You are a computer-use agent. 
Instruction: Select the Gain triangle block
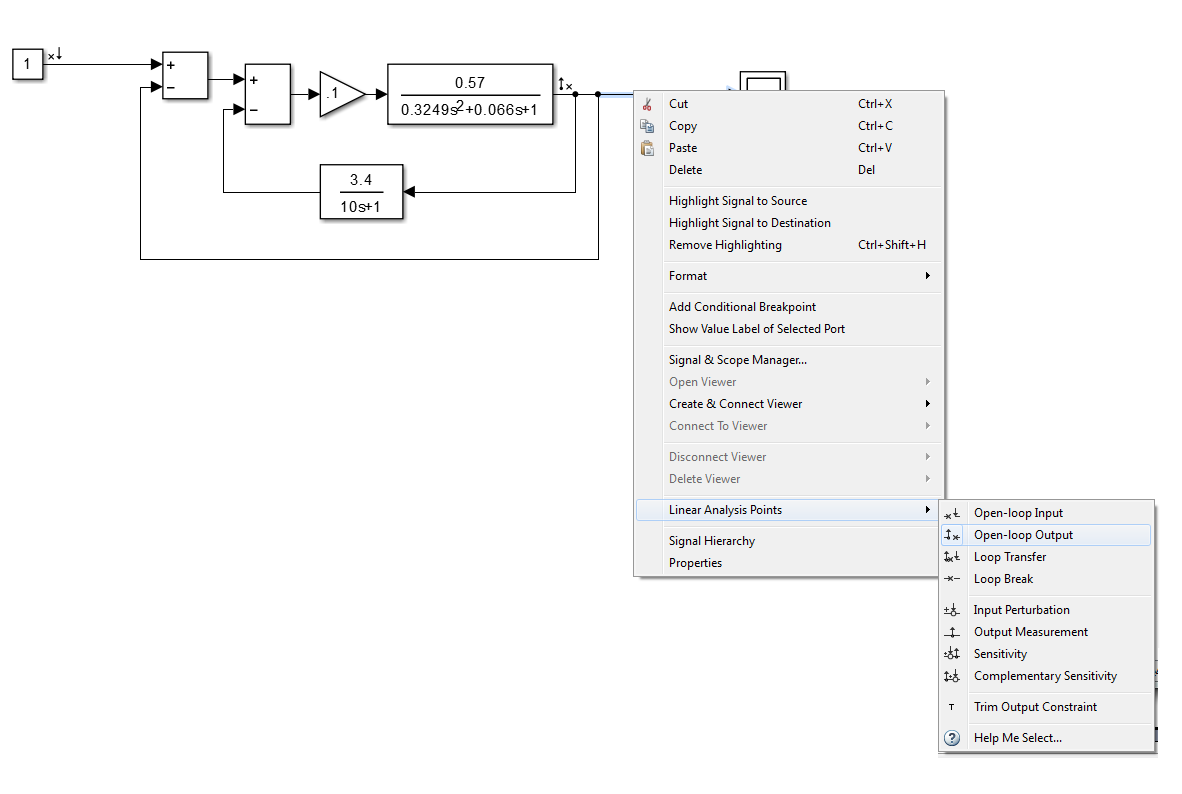coord(341,94)
